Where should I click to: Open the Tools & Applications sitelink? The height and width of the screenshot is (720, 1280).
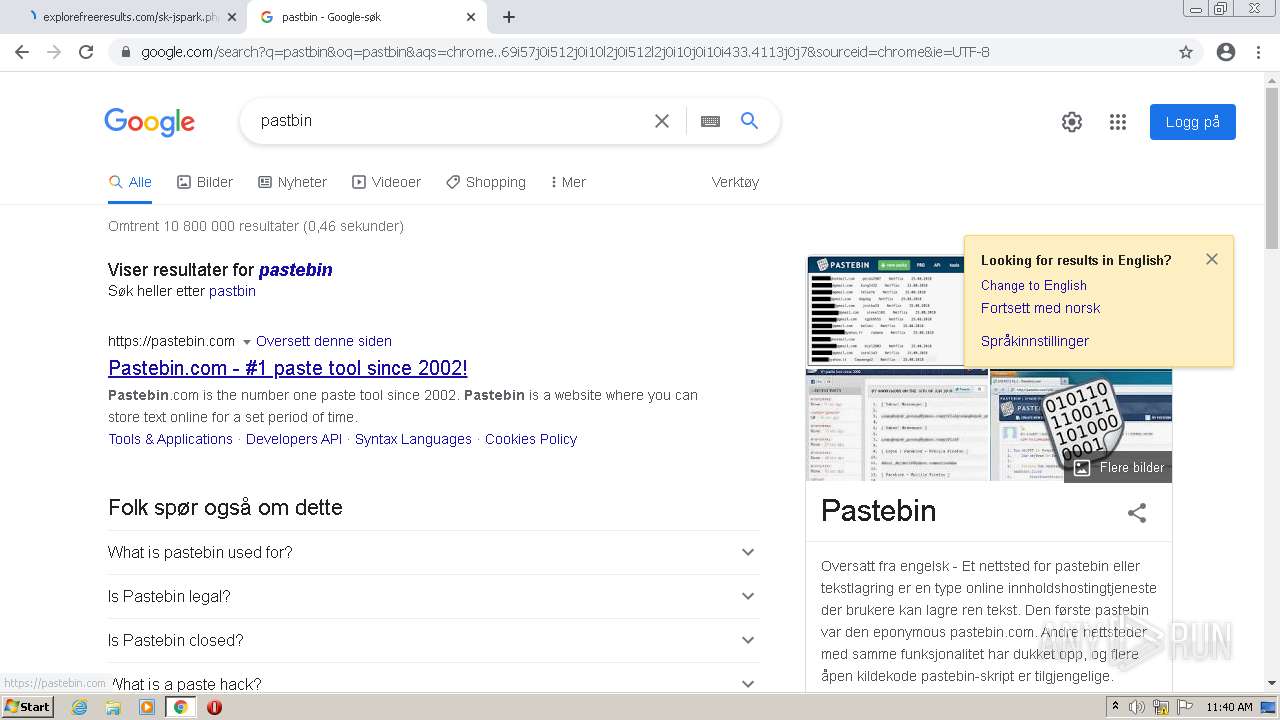[x=171, y=439]
